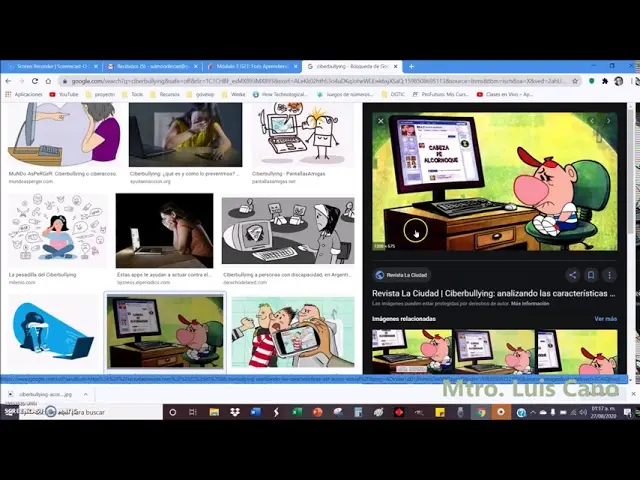
Task: Expand the system tray hidden icons arrow
Action: coord(533,412)
